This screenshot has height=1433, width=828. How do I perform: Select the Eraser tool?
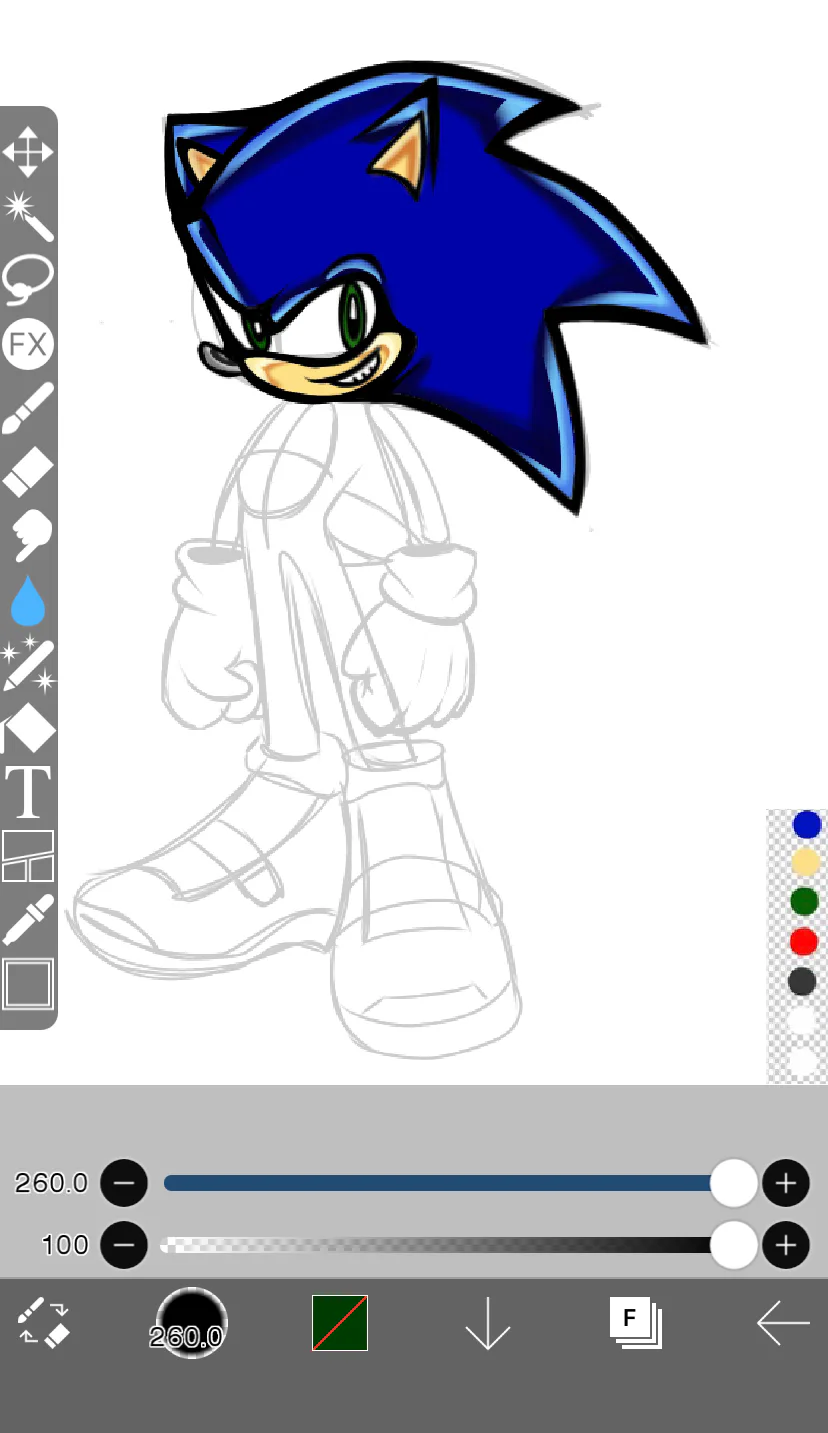click(x=28, y=472)
